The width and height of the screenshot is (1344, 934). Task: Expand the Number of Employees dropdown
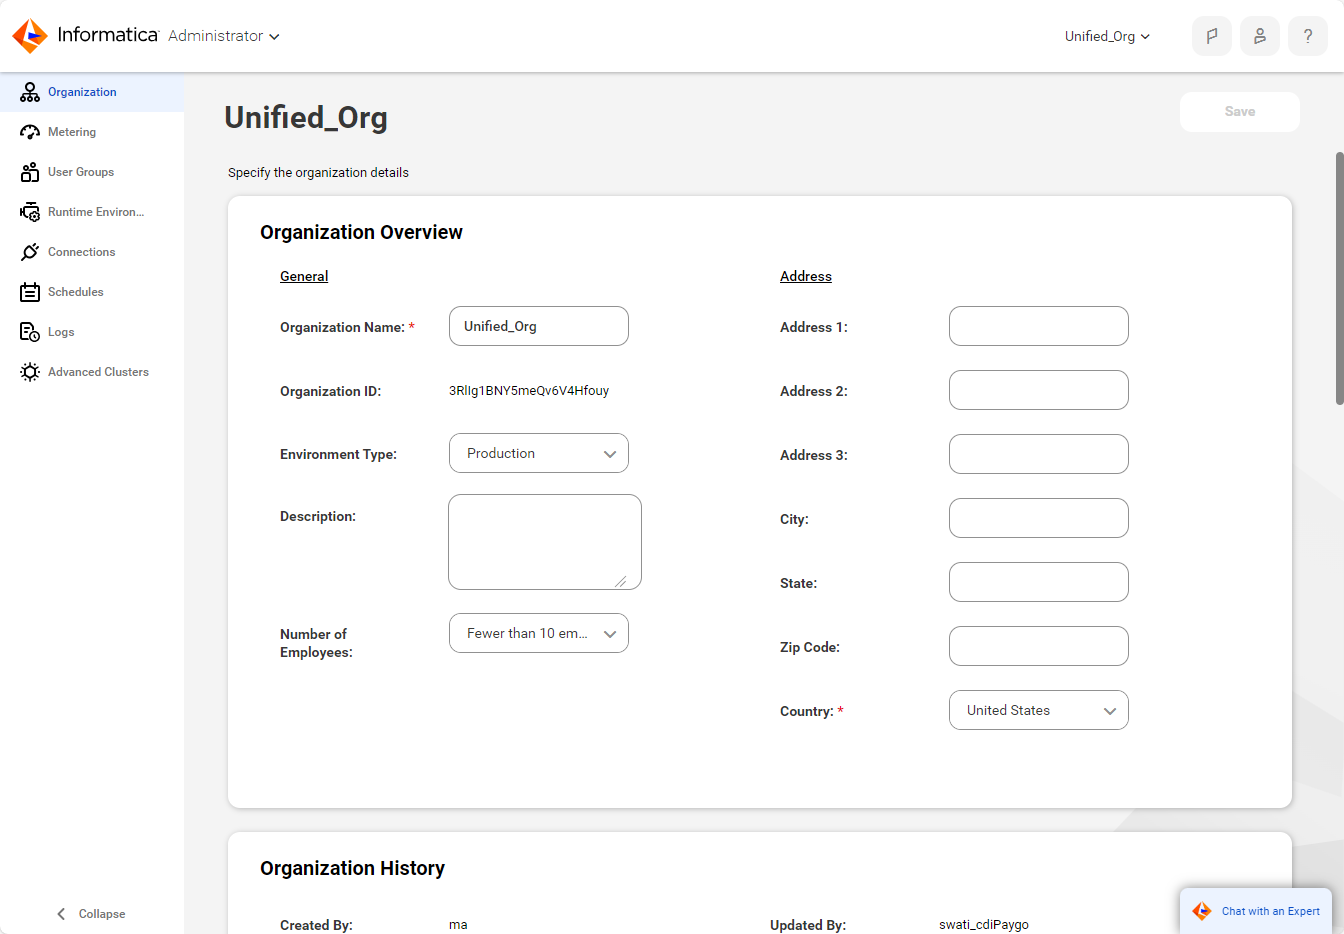539,633
